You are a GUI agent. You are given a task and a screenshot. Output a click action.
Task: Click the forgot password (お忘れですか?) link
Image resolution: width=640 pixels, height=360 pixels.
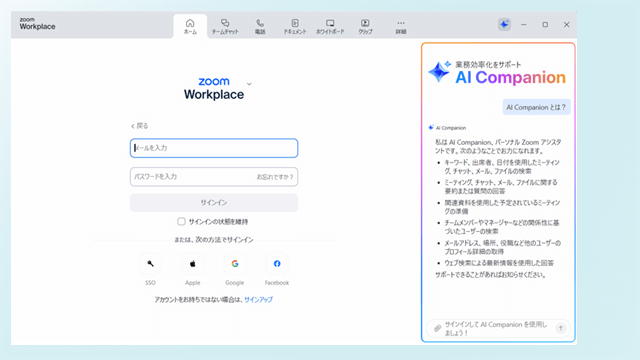[275, 177]
